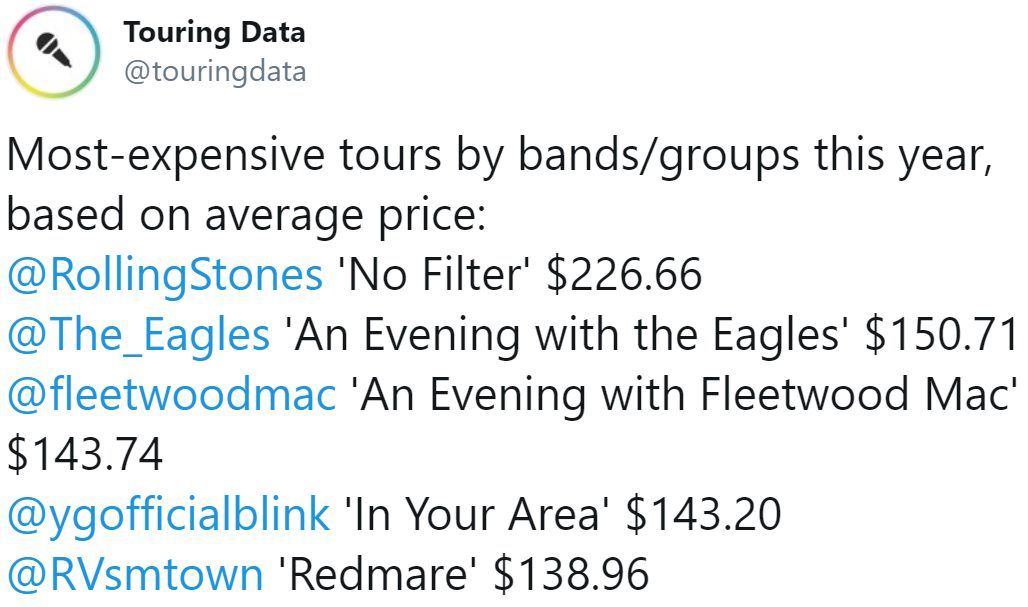Open the @RVsmtown mention link

click(x=135, y=574)
